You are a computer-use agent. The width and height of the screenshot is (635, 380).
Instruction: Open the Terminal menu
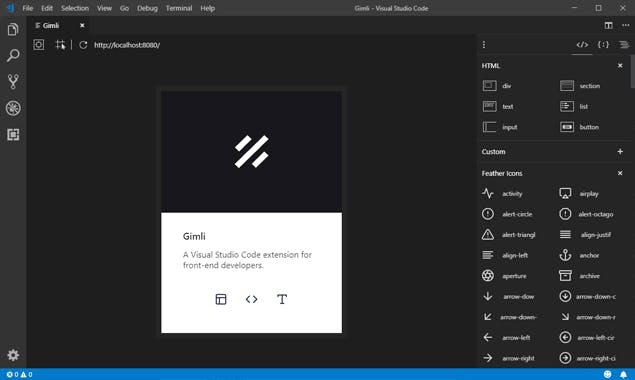(179, 8)
